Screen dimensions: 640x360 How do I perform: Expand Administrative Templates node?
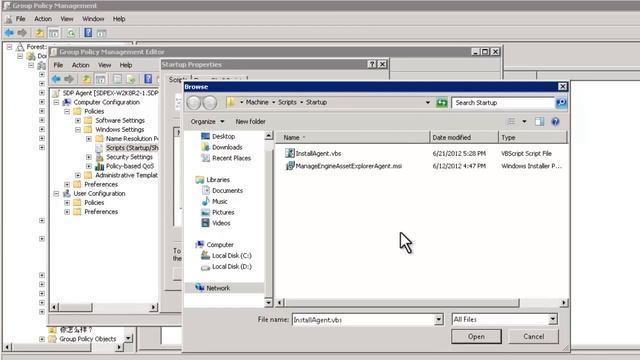[78, 175]
